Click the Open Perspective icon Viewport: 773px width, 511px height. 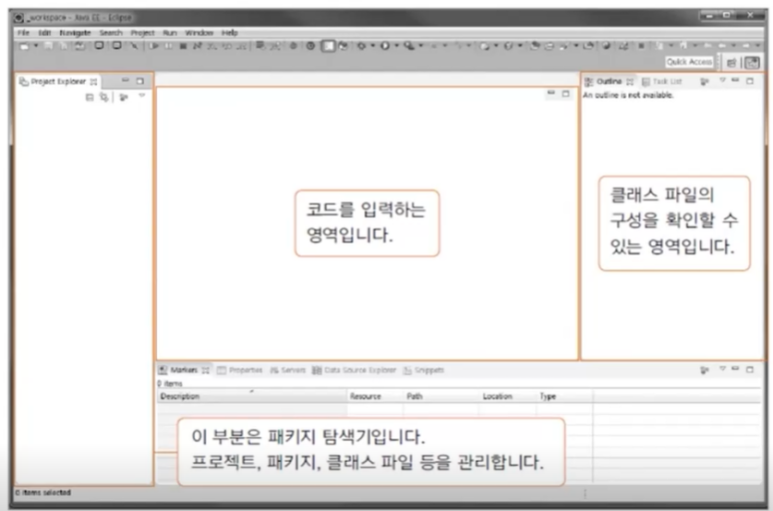tap(732, 63)
